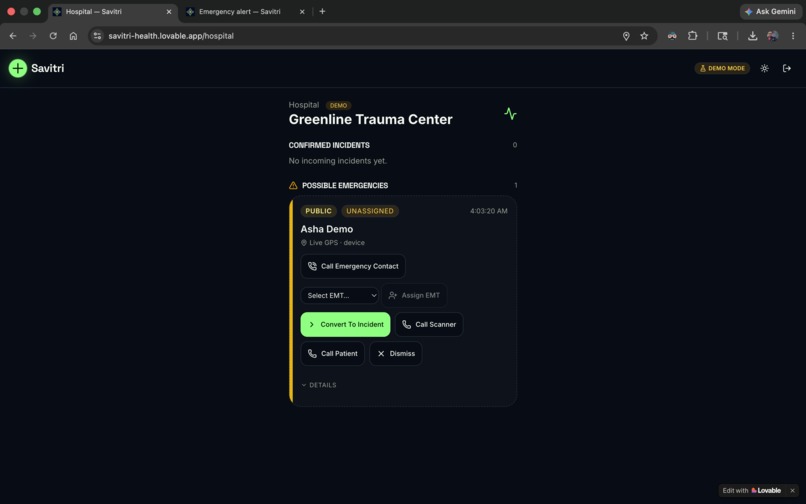The image size is (806, 504).
Task: Open the browser downloads icon
Action: 752,36
